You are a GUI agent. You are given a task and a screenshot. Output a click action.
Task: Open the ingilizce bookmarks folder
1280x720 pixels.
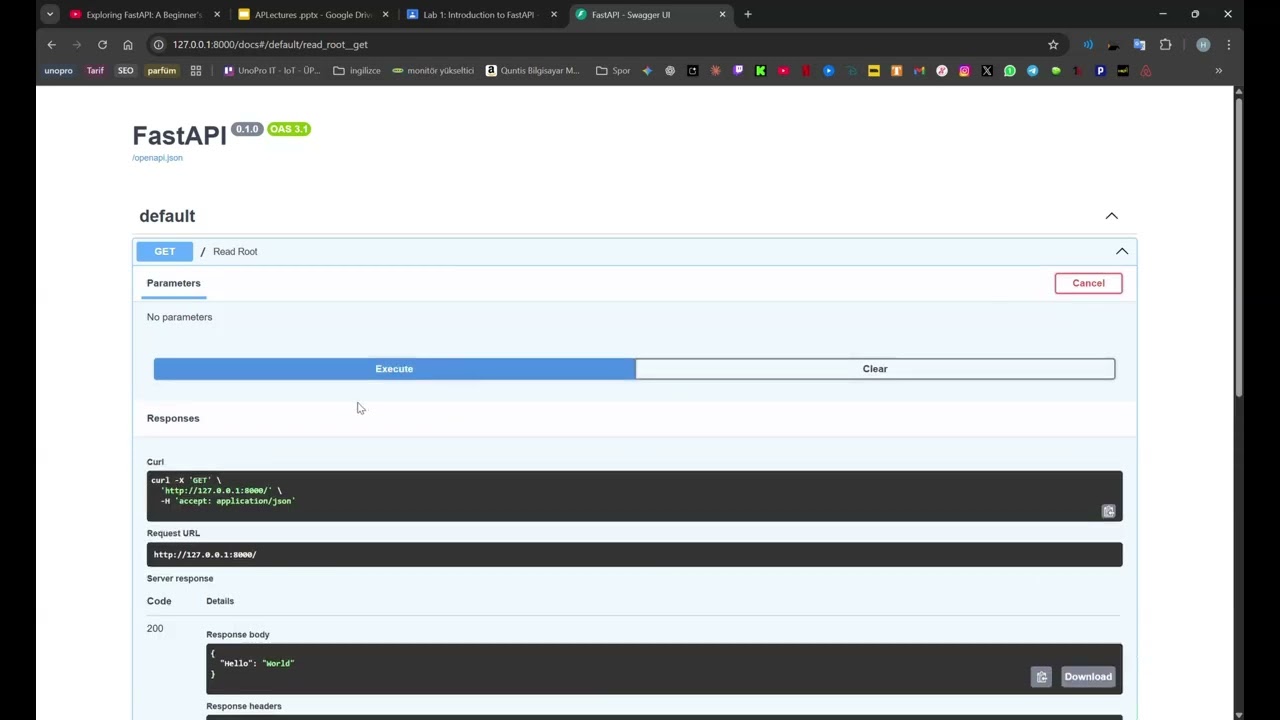click(357, 71)
